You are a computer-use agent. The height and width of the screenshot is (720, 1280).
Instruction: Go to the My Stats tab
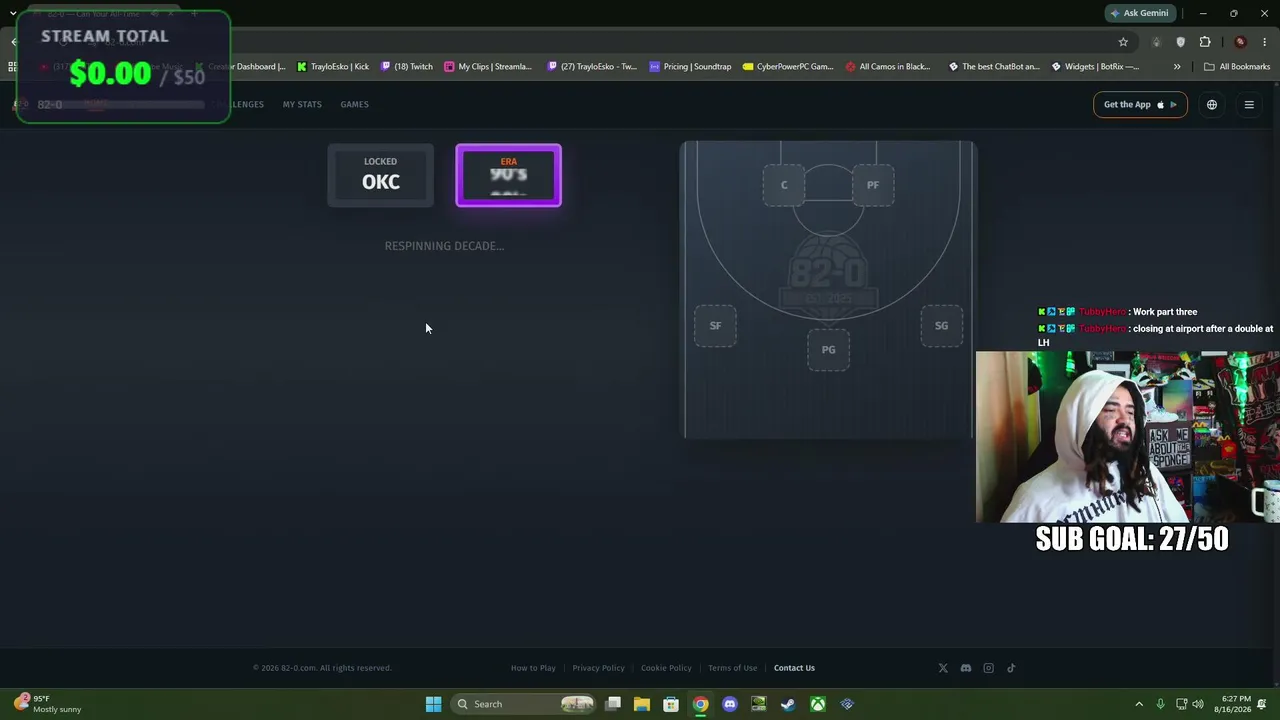click(x=302, y=104)
